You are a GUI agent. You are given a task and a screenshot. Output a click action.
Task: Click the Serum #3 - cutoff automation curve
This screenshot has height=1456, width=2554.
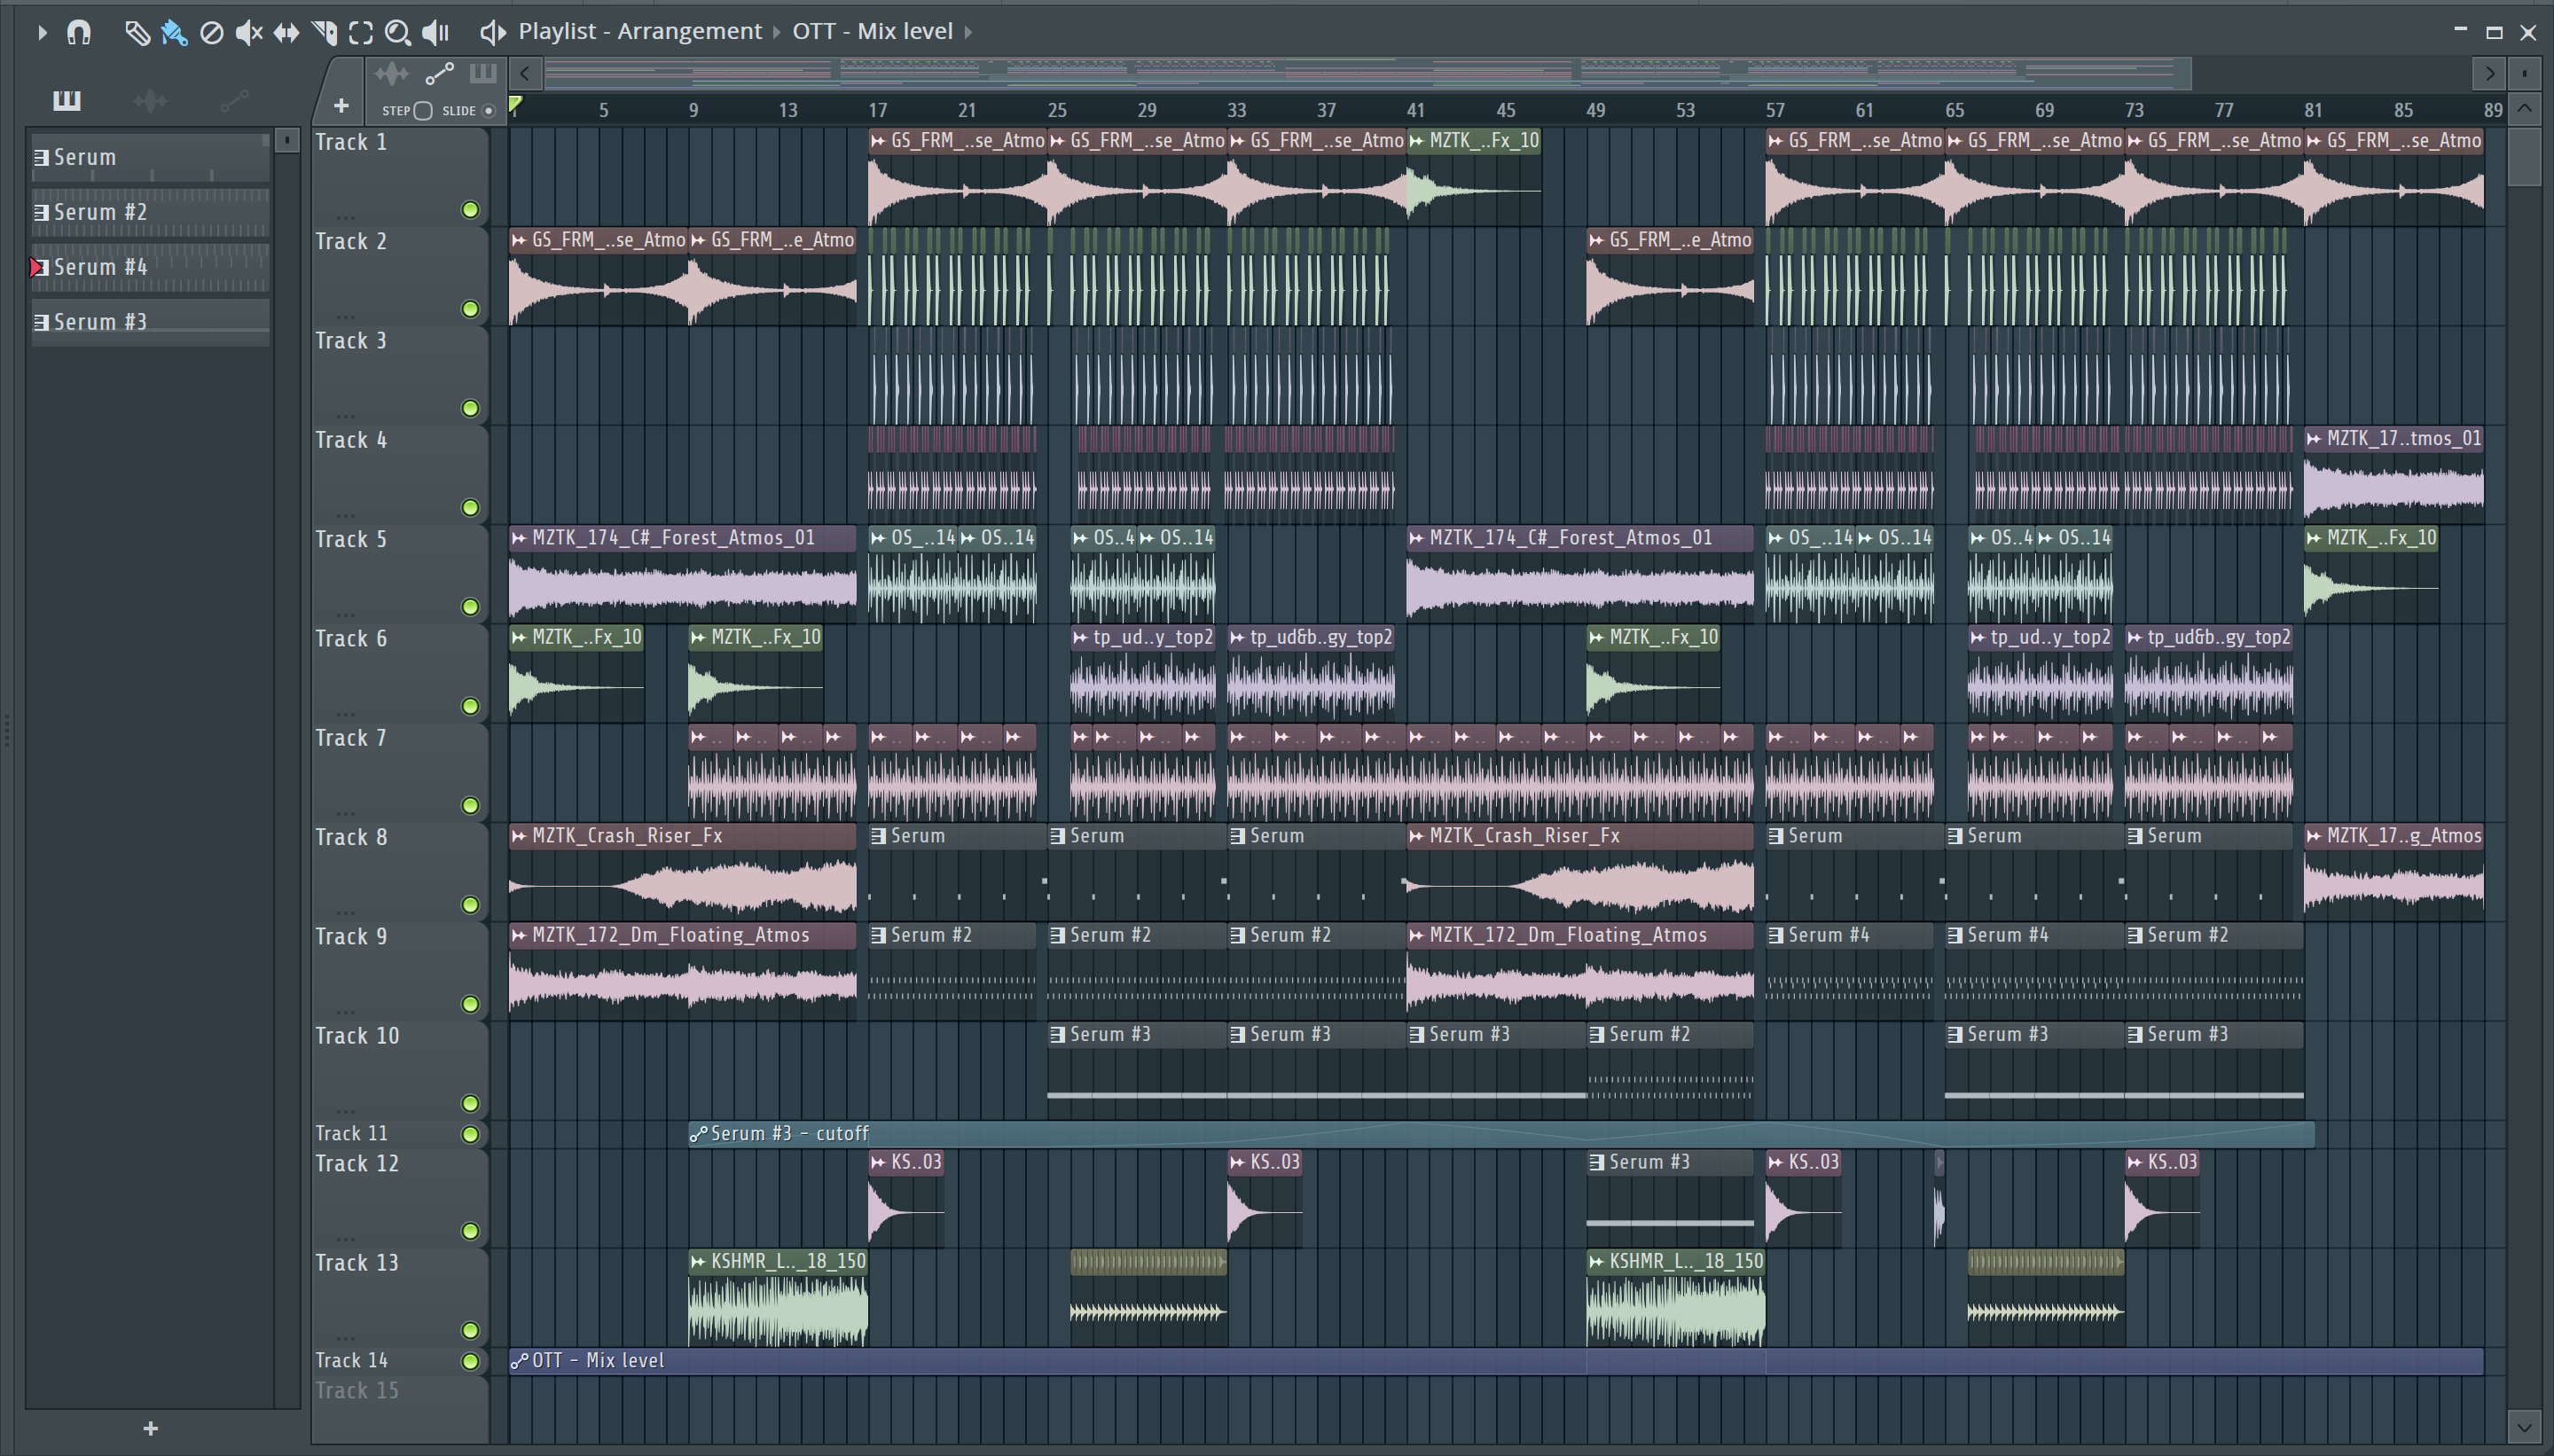point(1501,1134)
